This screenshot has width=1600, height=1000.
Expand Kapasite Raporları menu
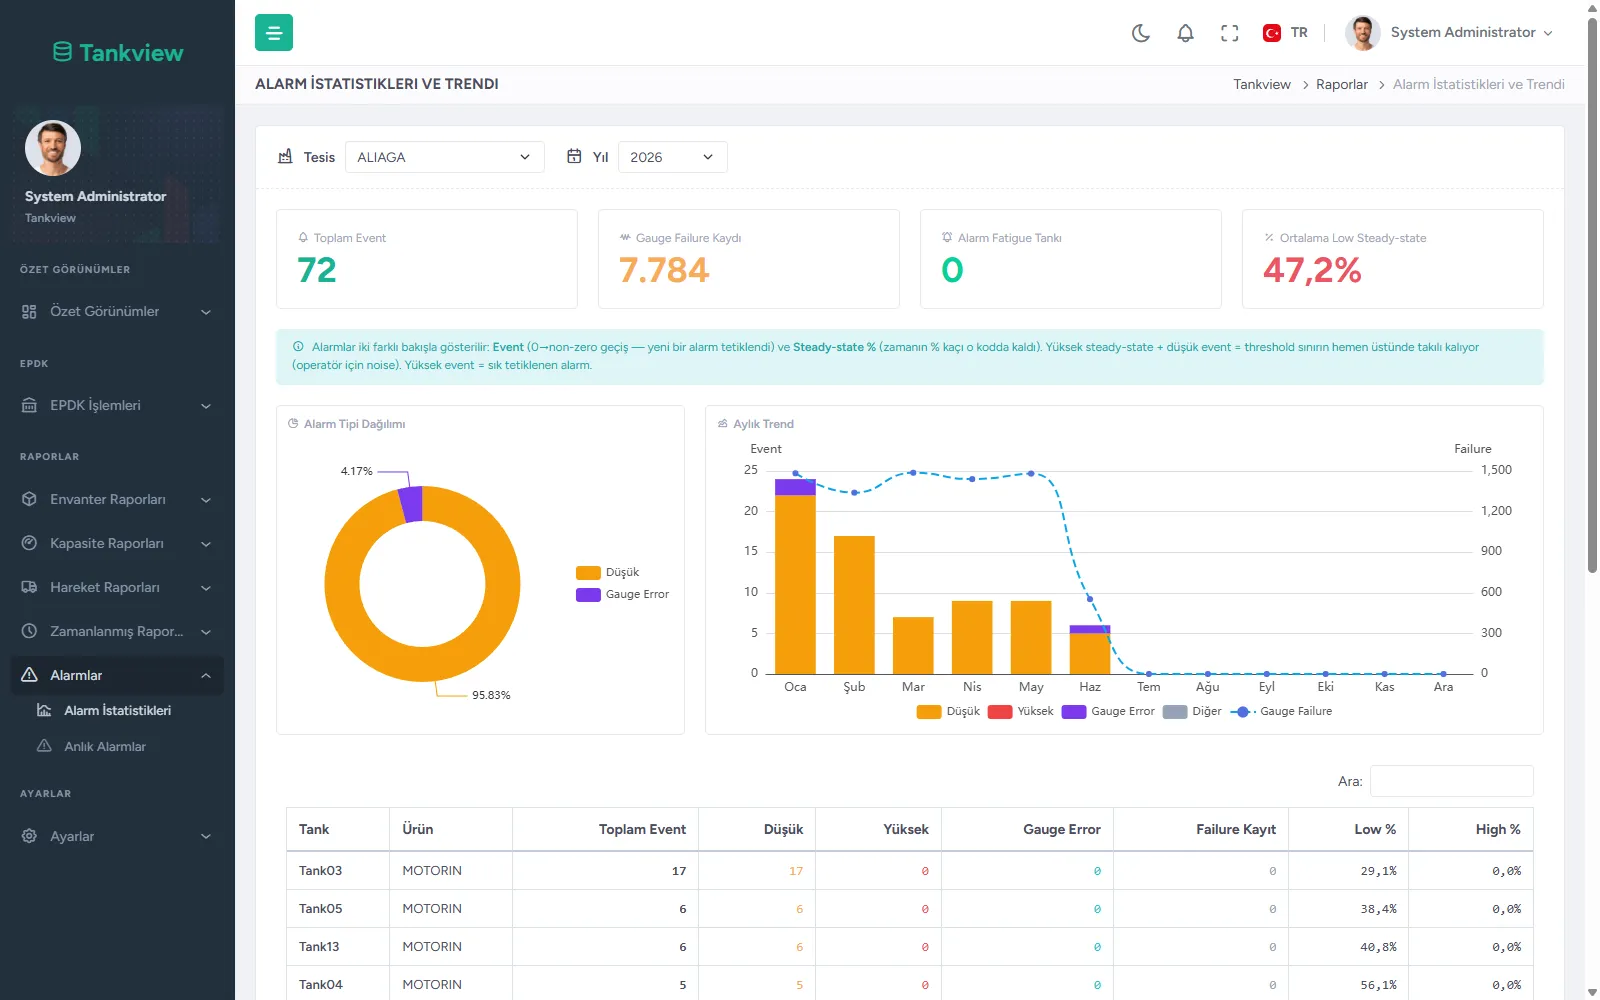click(117, 543)
